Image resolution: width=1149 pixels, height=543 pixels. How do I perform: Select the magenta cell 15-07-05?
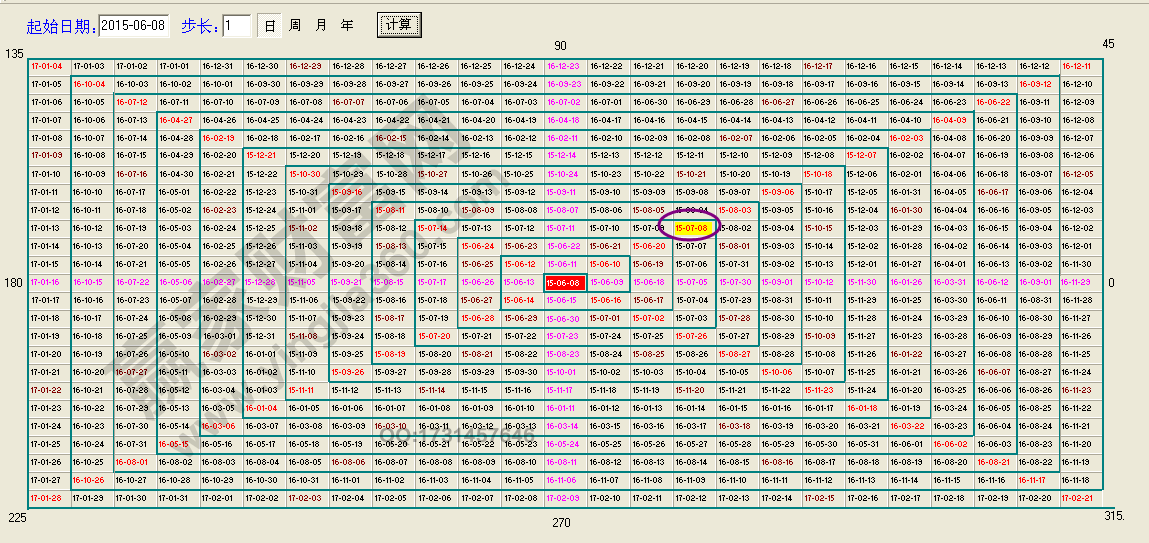pyautogui.click(x=691, y=282)
